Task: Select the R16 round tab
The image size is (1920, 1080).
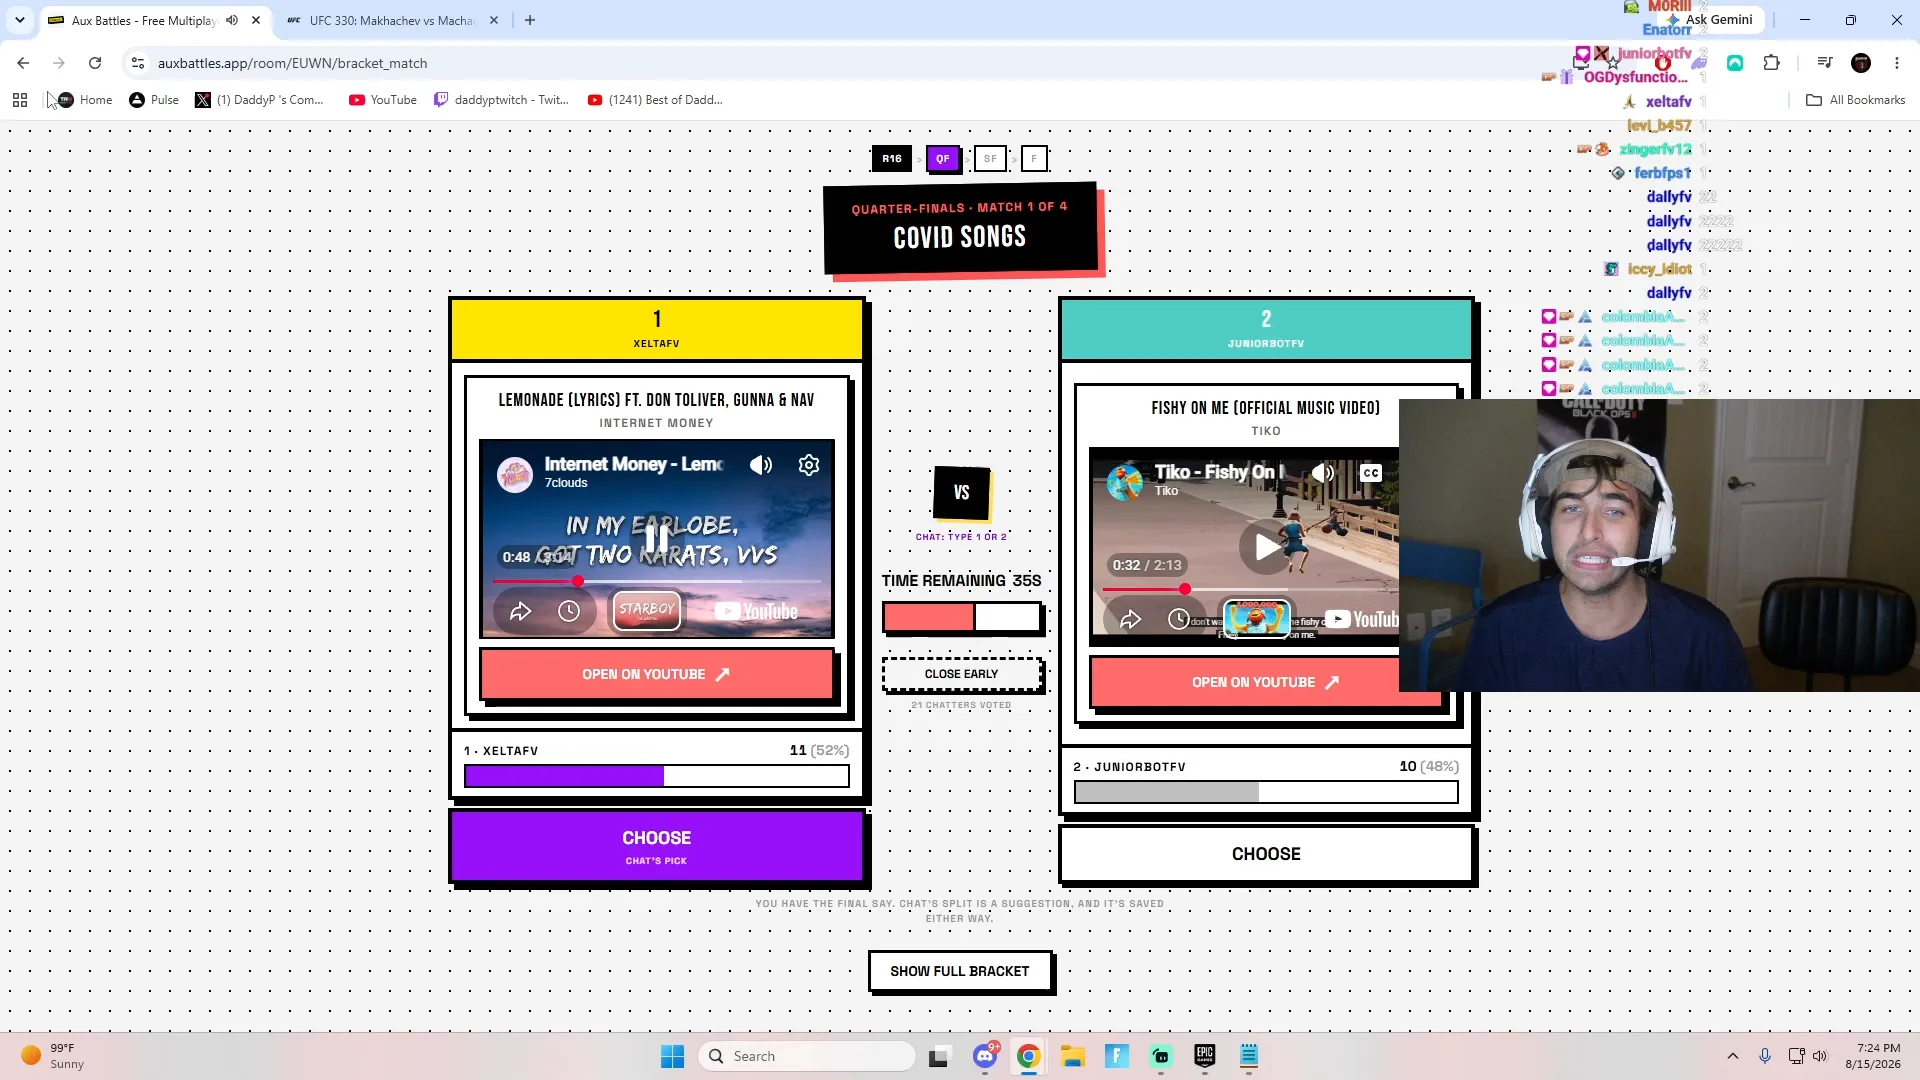Action: click(x=891, y=158)
